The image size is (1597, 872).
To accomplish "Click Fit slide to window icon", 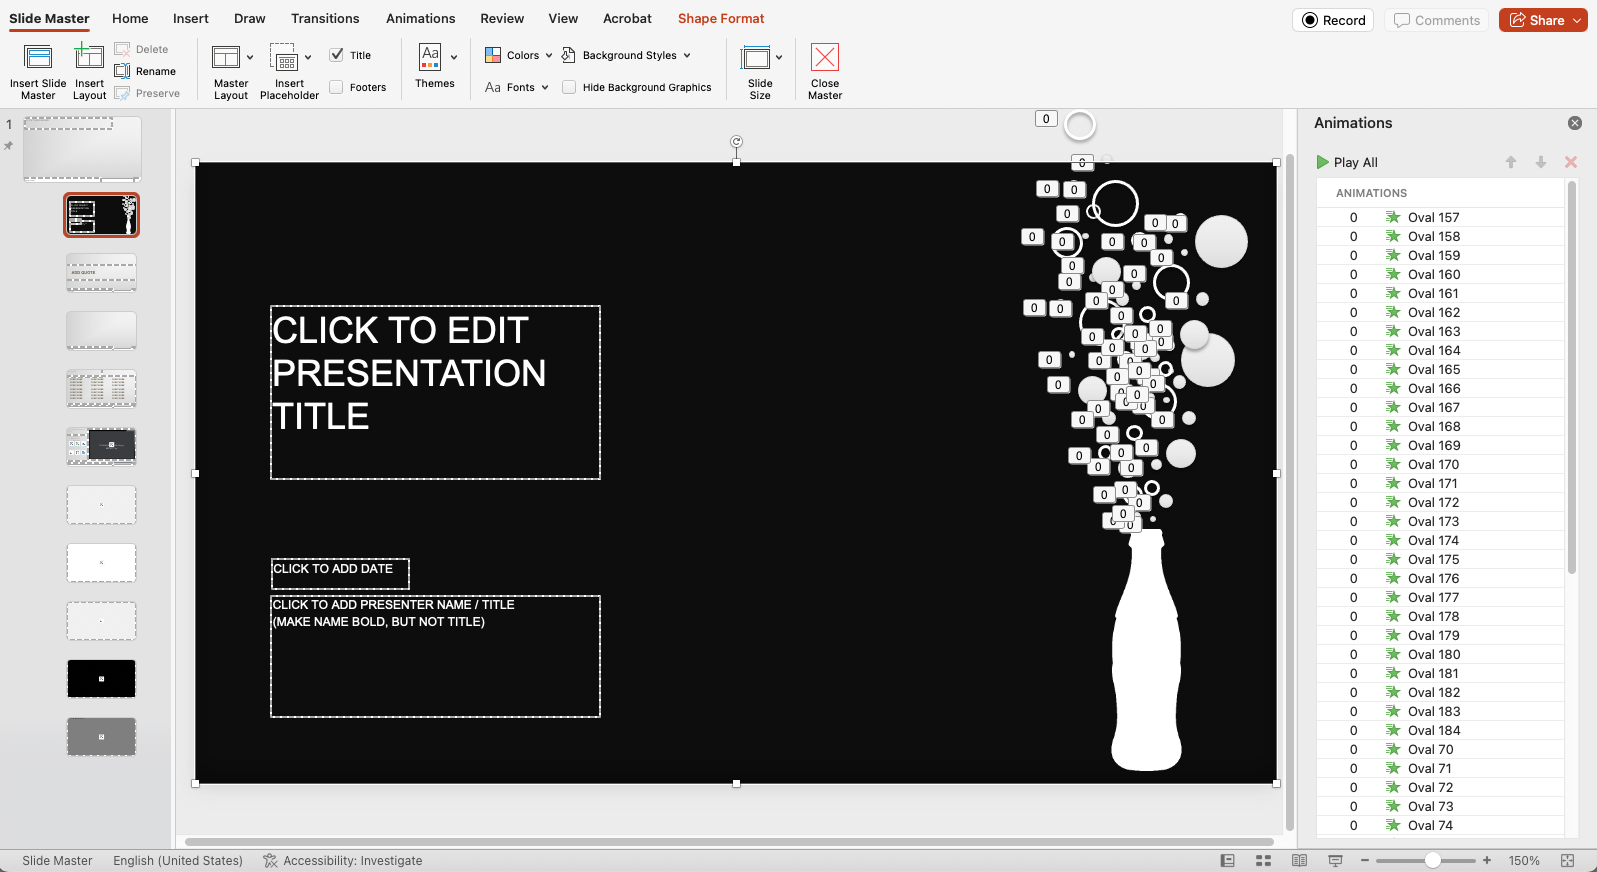I will point(1567,860).
